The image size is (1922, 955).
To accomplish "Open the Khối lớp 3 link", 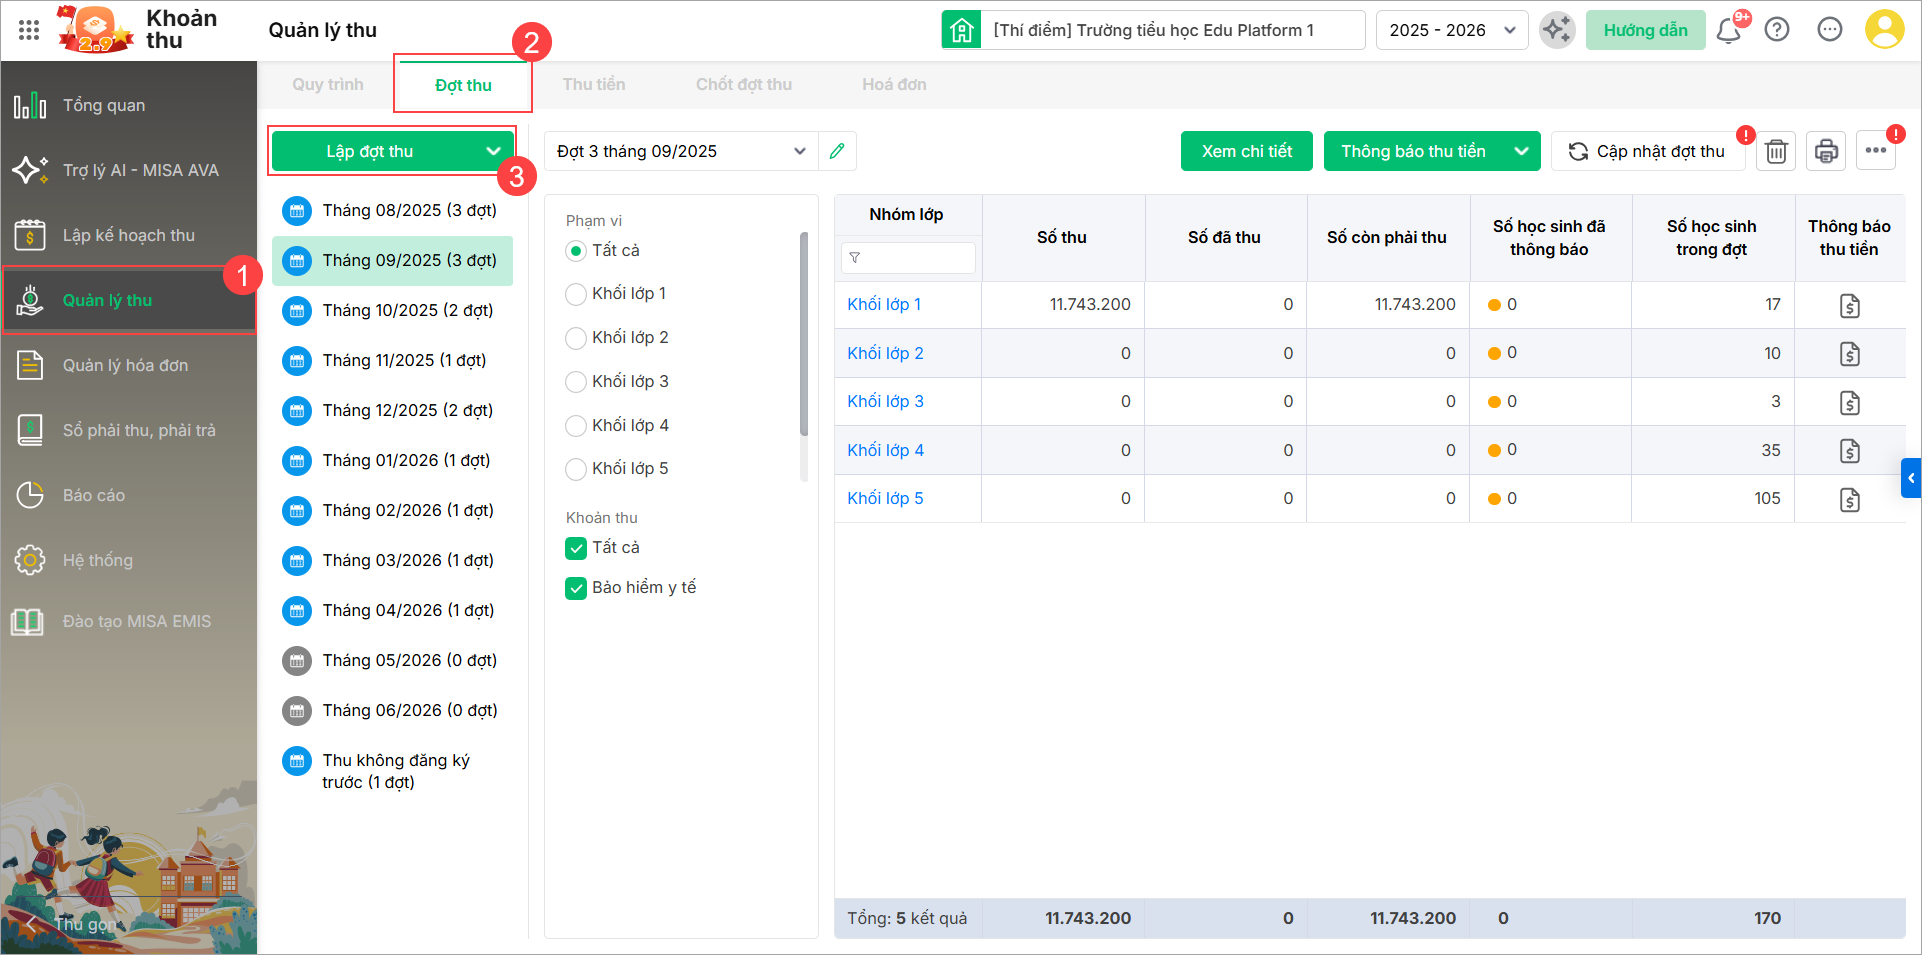I will (885, 401).
